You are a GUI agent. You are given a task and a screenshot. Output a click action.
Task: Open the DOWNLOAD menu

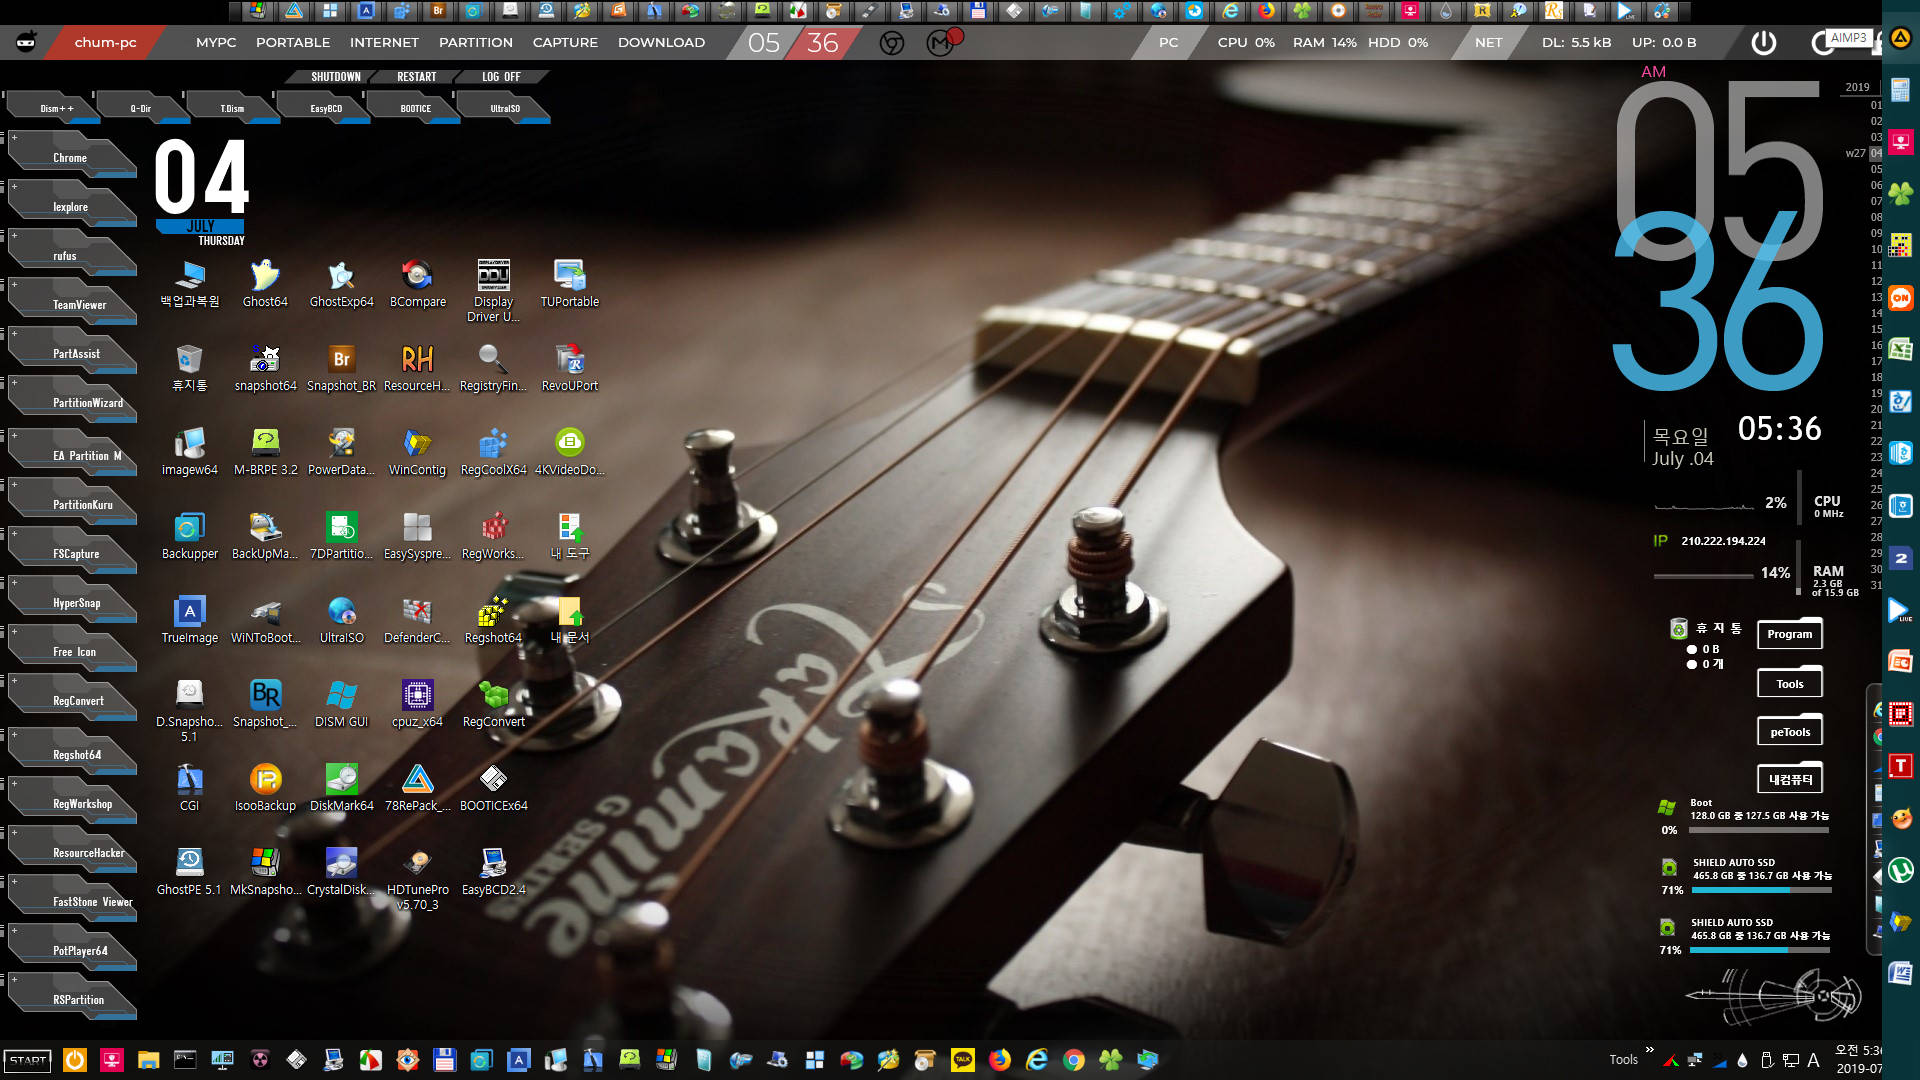coord(661,43)
